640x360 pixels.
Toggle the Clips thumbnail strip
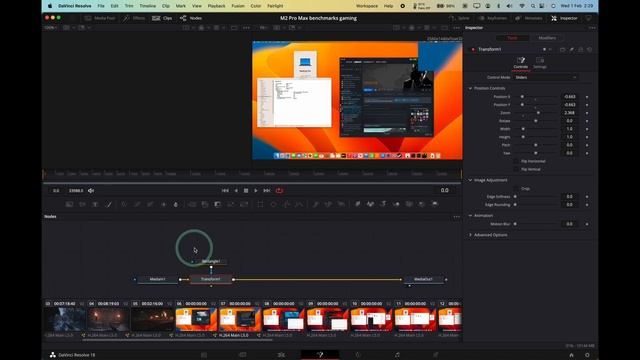coord(162,18)
